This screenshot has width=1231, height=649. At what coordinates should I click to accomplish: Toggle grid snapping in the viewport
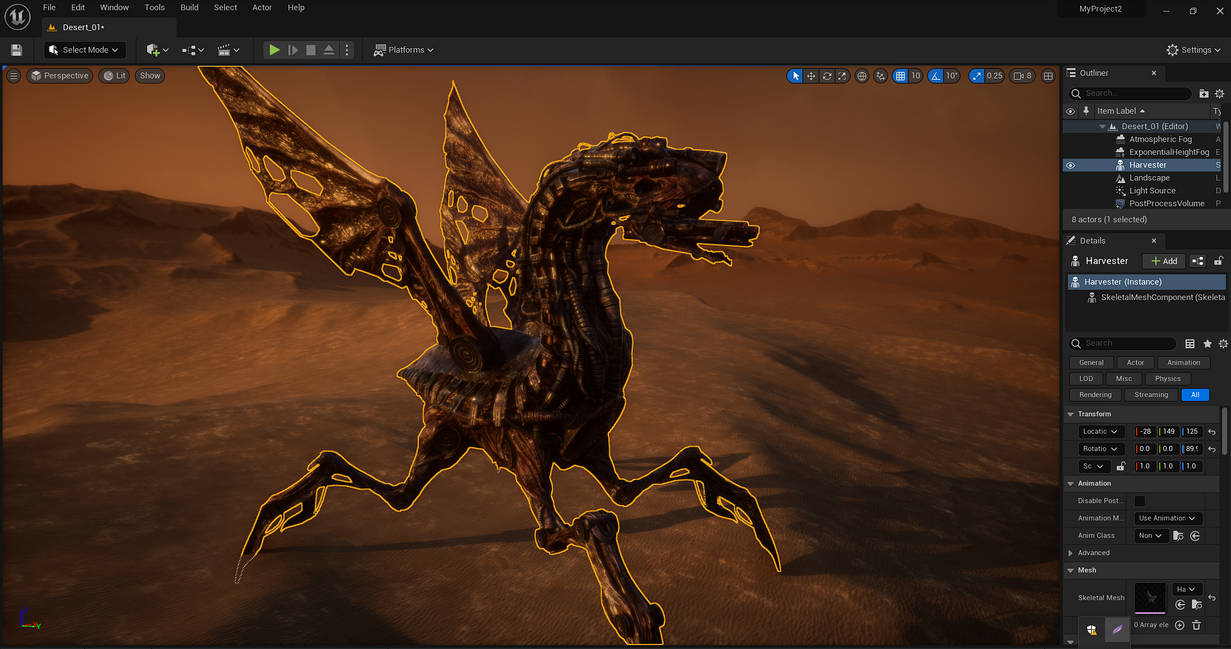pos(901,75)
